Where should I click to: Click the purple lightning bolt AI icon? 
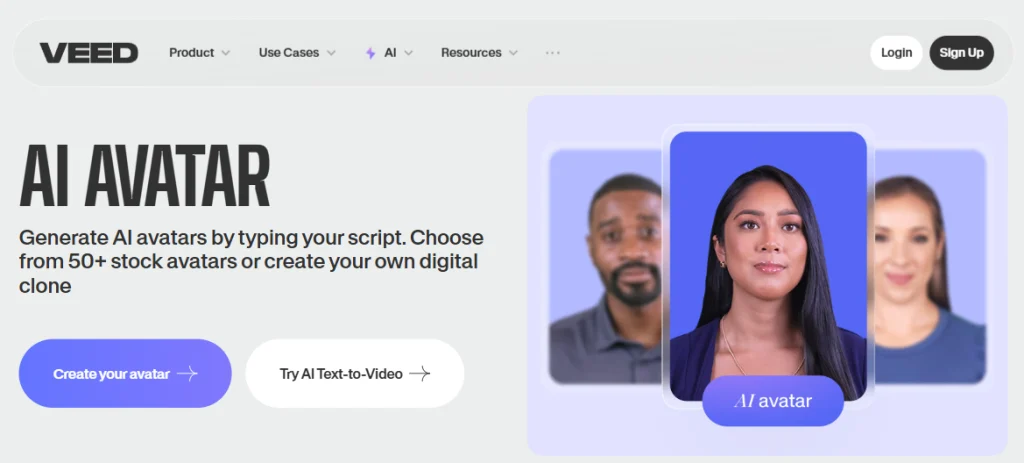[x=370, y=53]
